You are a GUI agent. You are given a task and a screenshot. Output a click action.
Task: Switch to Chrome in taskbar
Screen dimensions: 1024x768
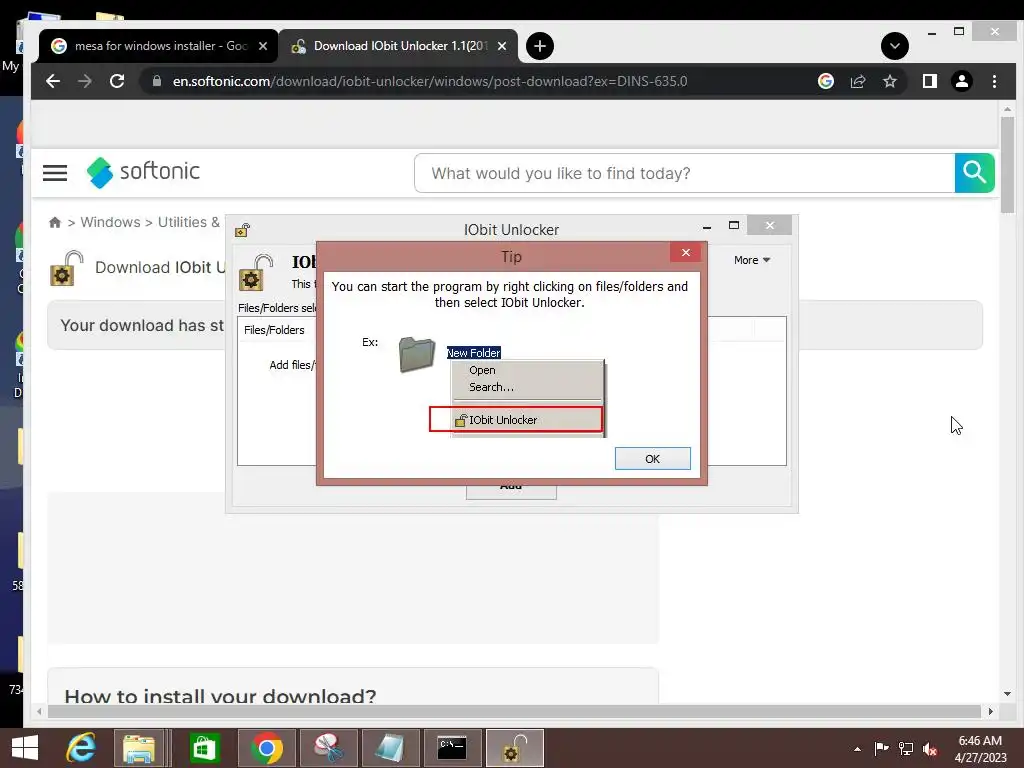click(x=266, y=748)
